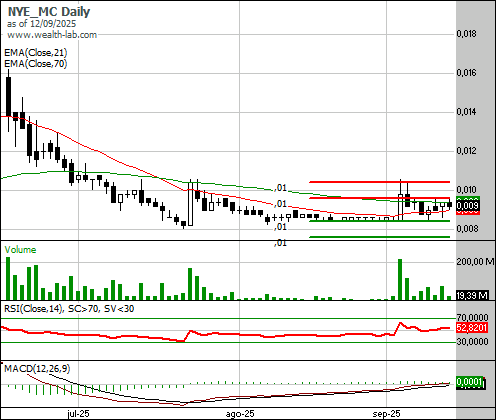Image resolution: width=496 pixels, height=420 pixels.
Task: Click the sep-25 date axis label
Action: pyautogui.click(x=386, y=414)
